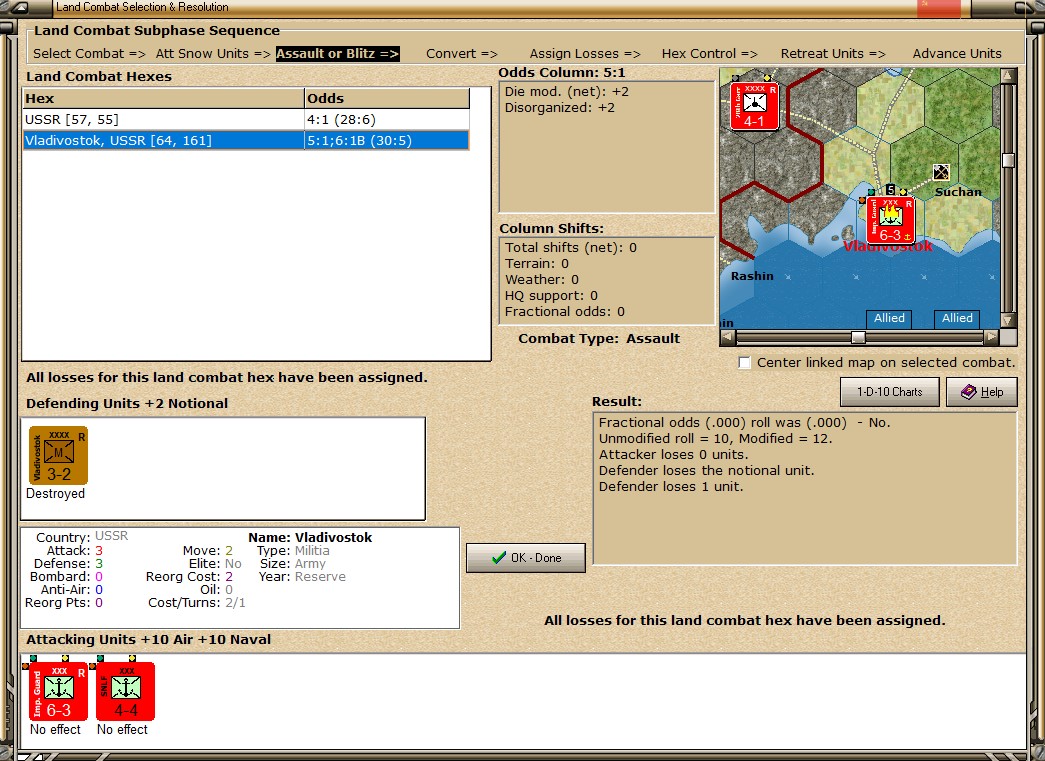Click the highlighted Assault or Blitz subphase
The image size is (1045, 761).
click(338, 53)
